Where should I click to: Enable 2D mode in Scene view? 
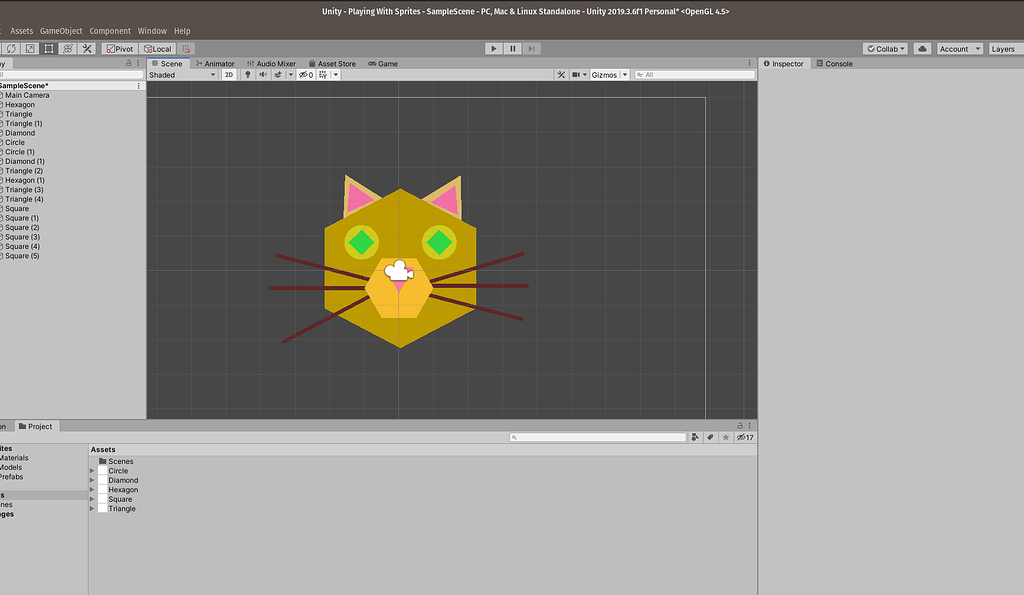229,74
